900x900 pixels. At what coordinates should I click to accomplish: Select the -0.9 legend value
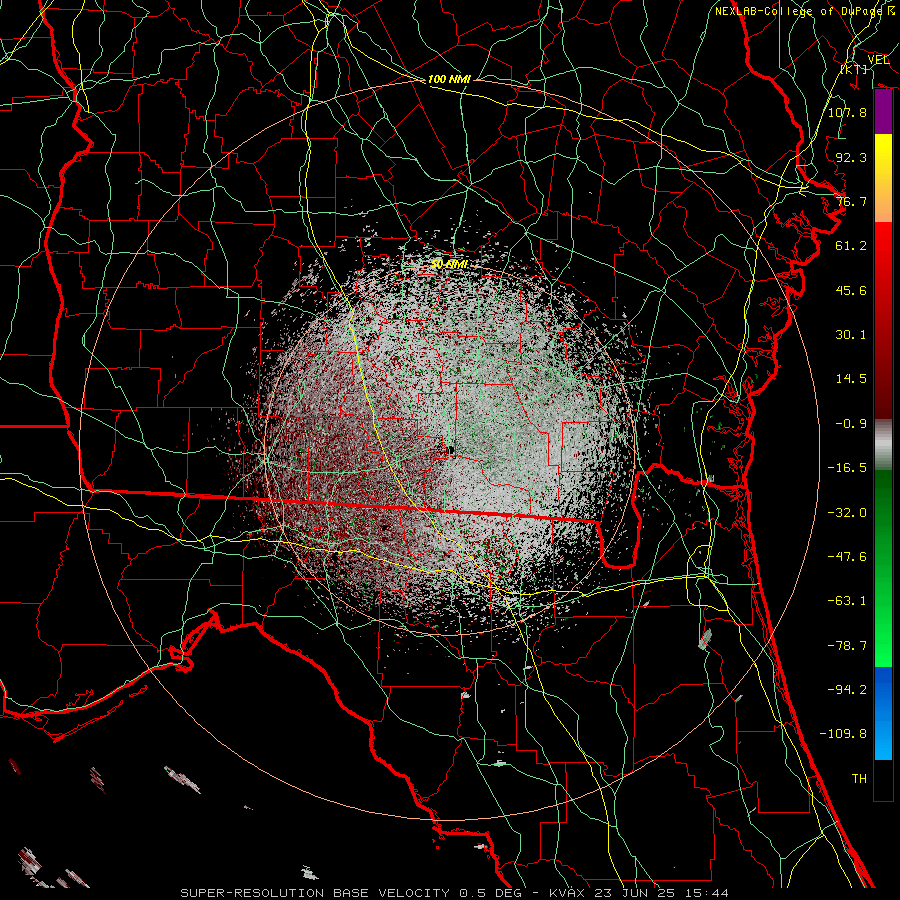[x=851, y=423]
